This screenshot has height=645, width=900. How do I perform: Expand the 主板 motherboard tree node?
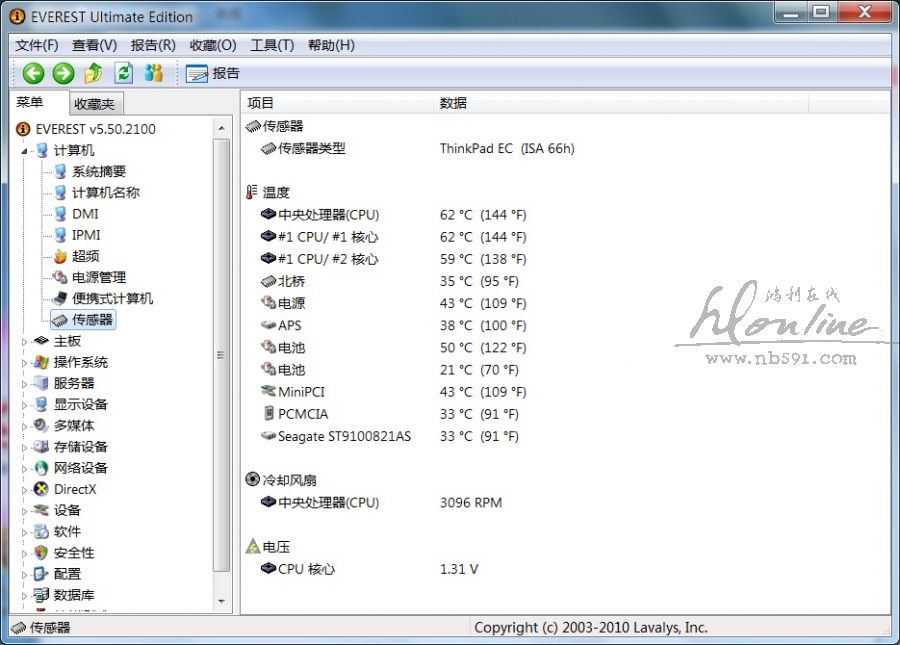26,341
